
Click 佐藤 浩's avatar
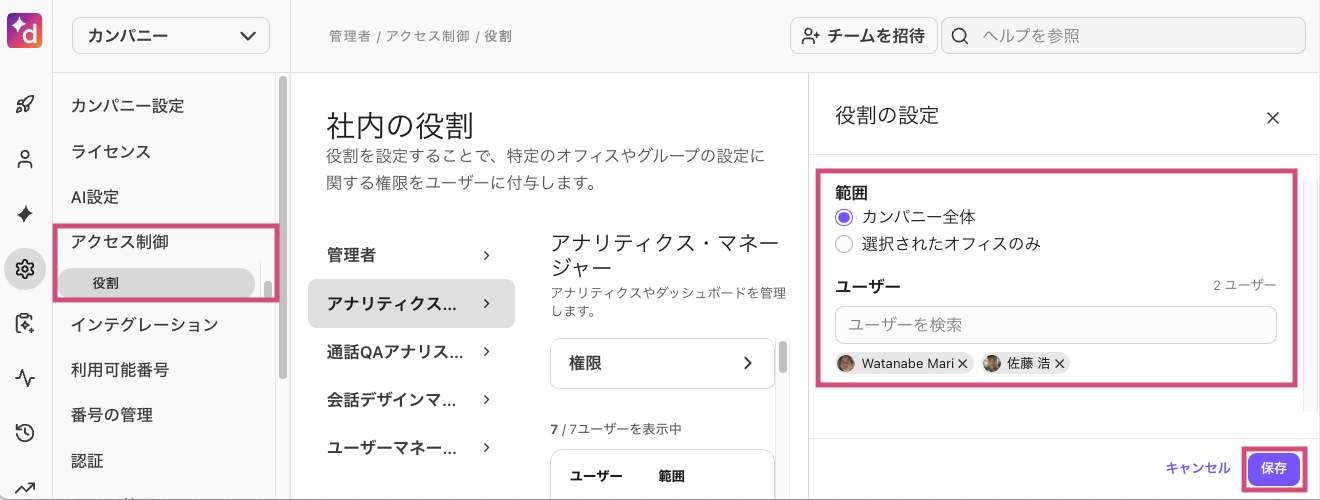pos(992,364)
